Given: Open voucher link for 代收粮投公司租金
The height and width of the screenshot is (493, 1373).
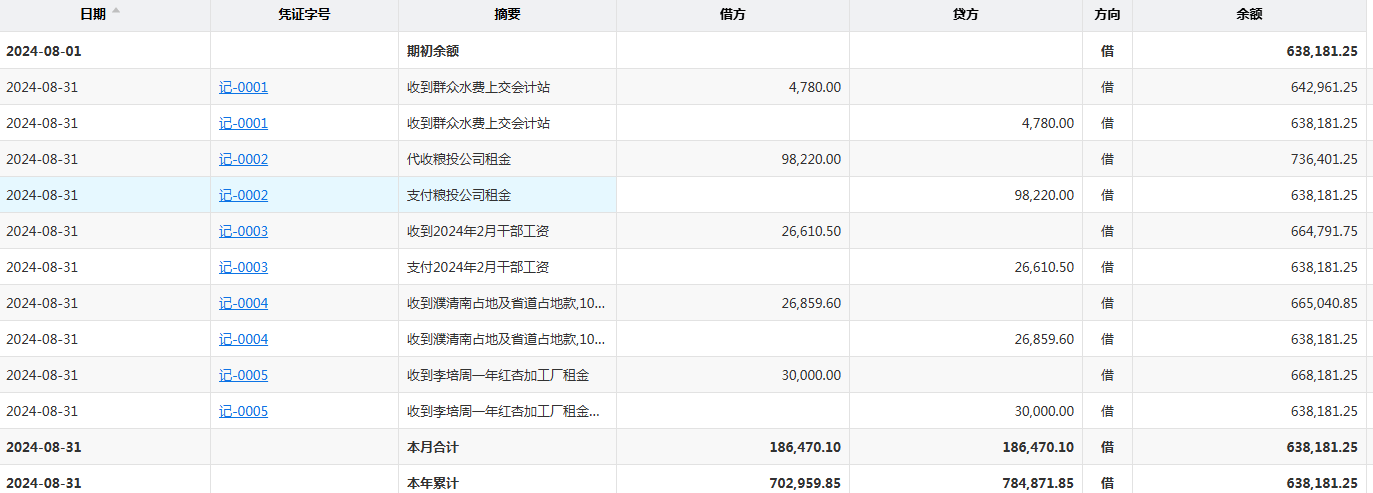Looking at the screenshot, I should 243,160.
